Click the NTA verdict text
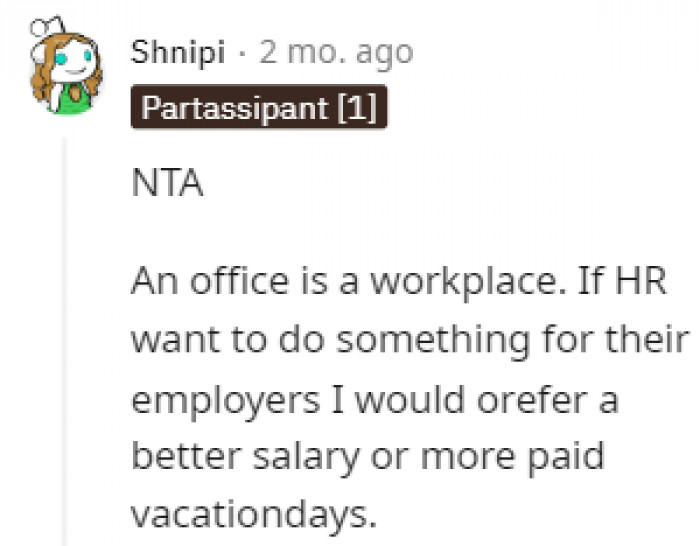 [x=167, y=182]
